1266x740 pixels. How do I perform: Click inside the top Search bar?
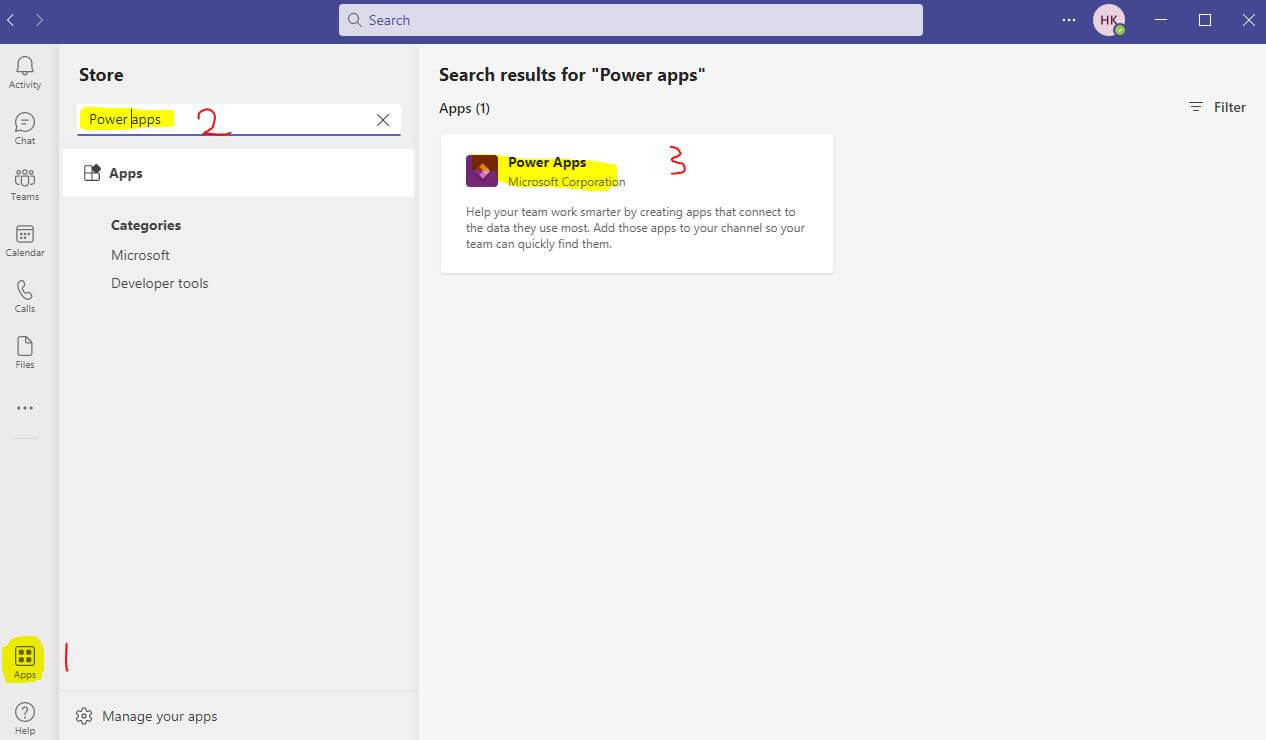coord(631,19)
